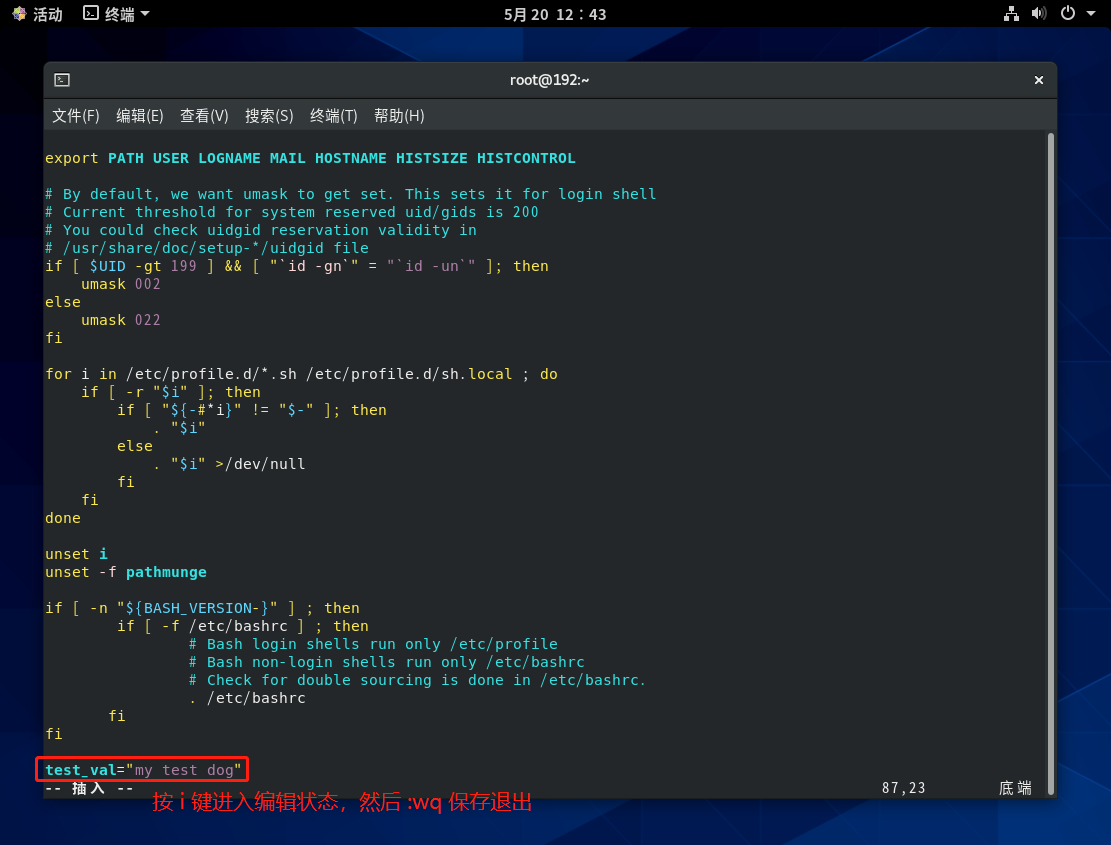Open the 活动 activities overview
Image resolution: width=1111 pixels, height=845 pixels.
click(37, 14)
